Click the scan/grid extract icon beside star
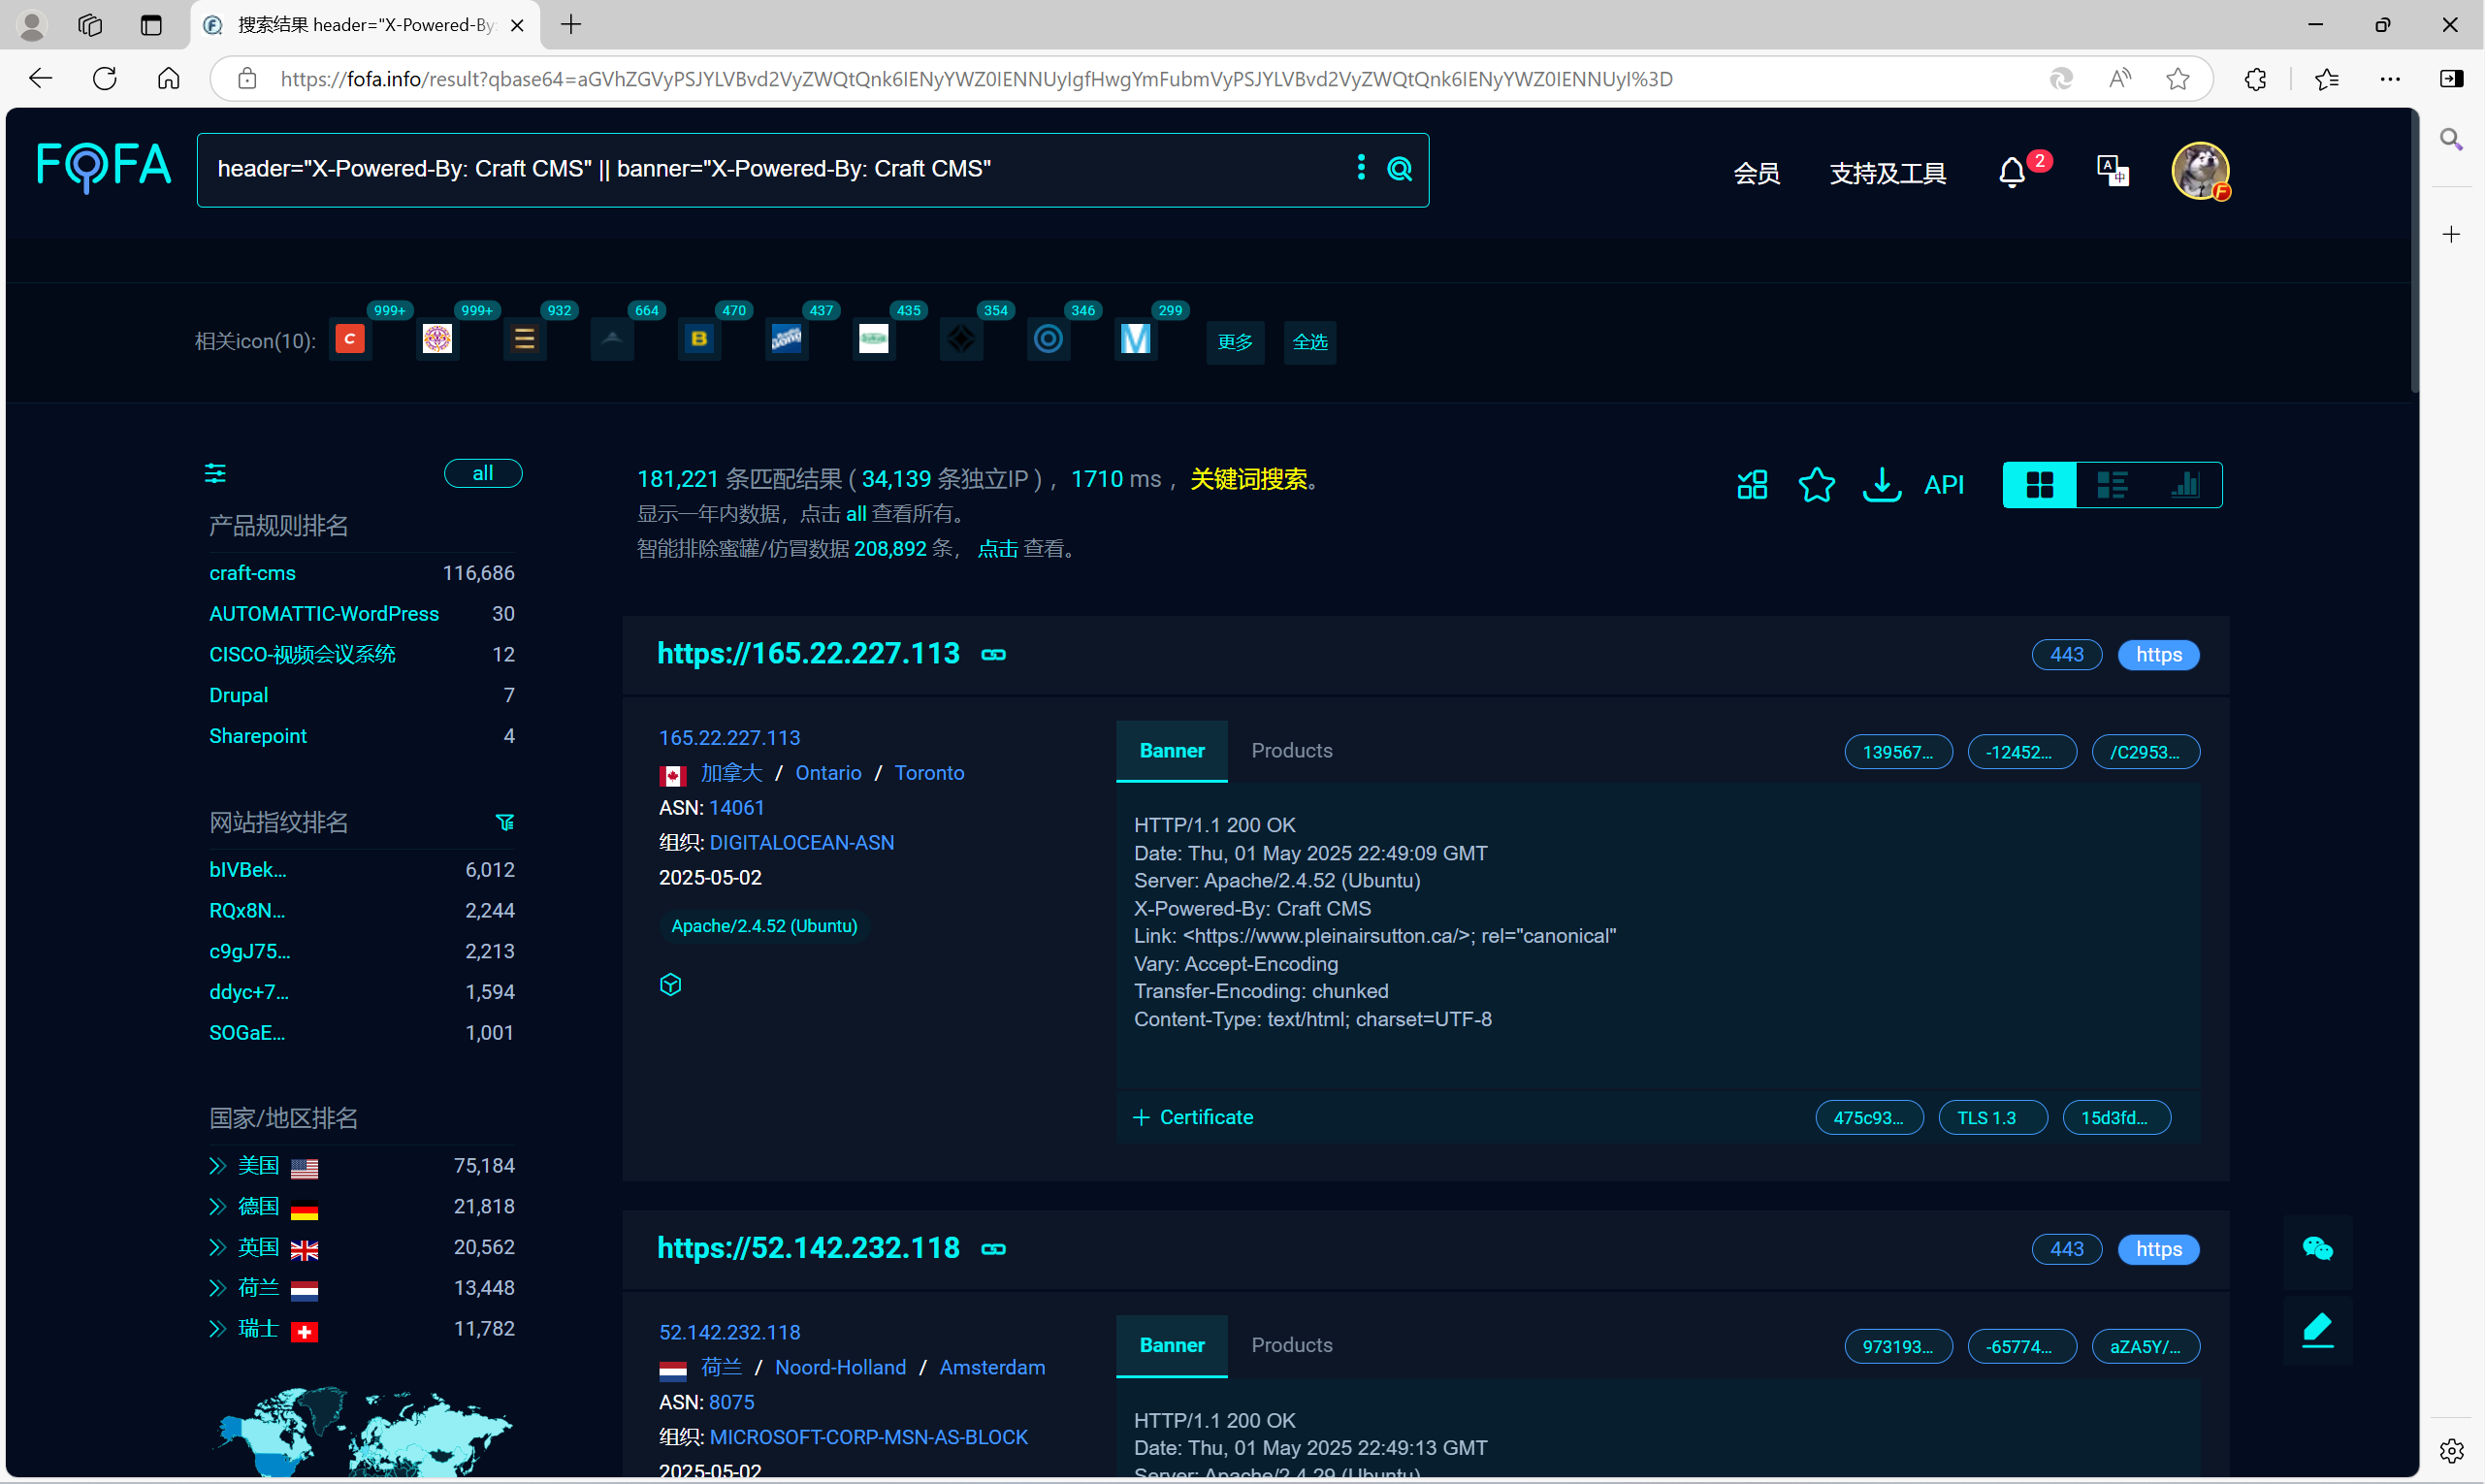 (1752, 485)
